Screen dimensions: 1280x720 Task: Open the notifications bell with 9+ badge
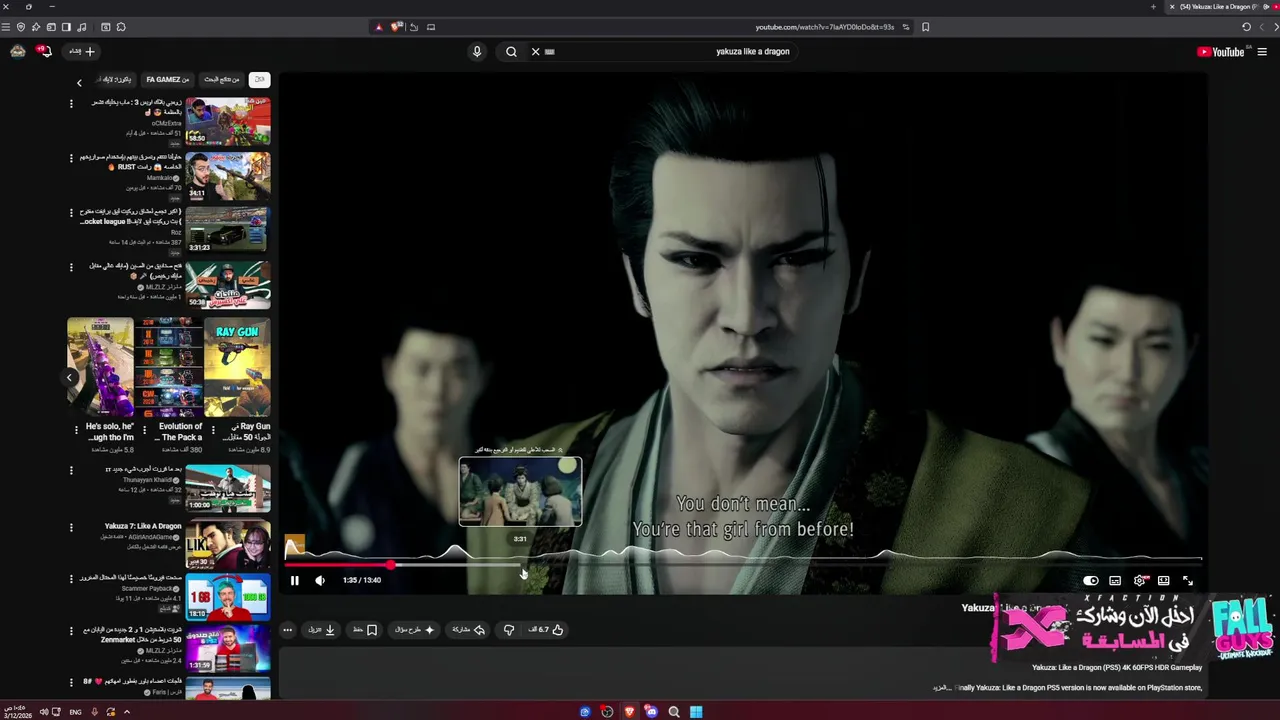(x=44, y=51)
